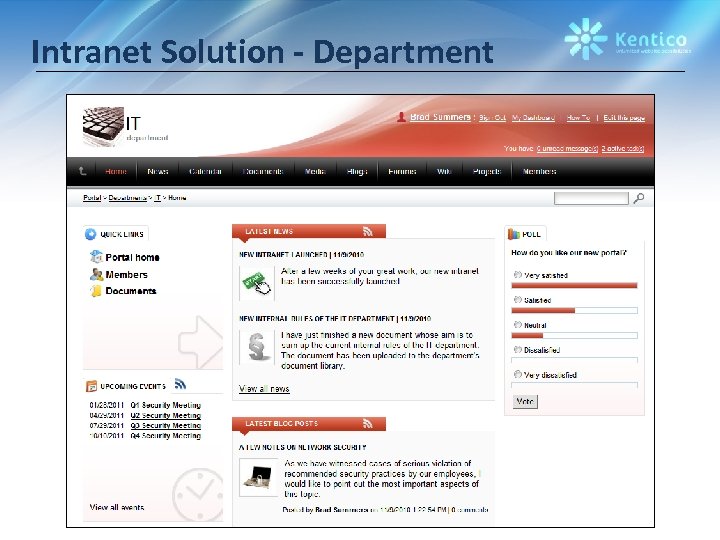Click IT in the breadcrumb
The image size is (720, 540).
click(158, 197)
